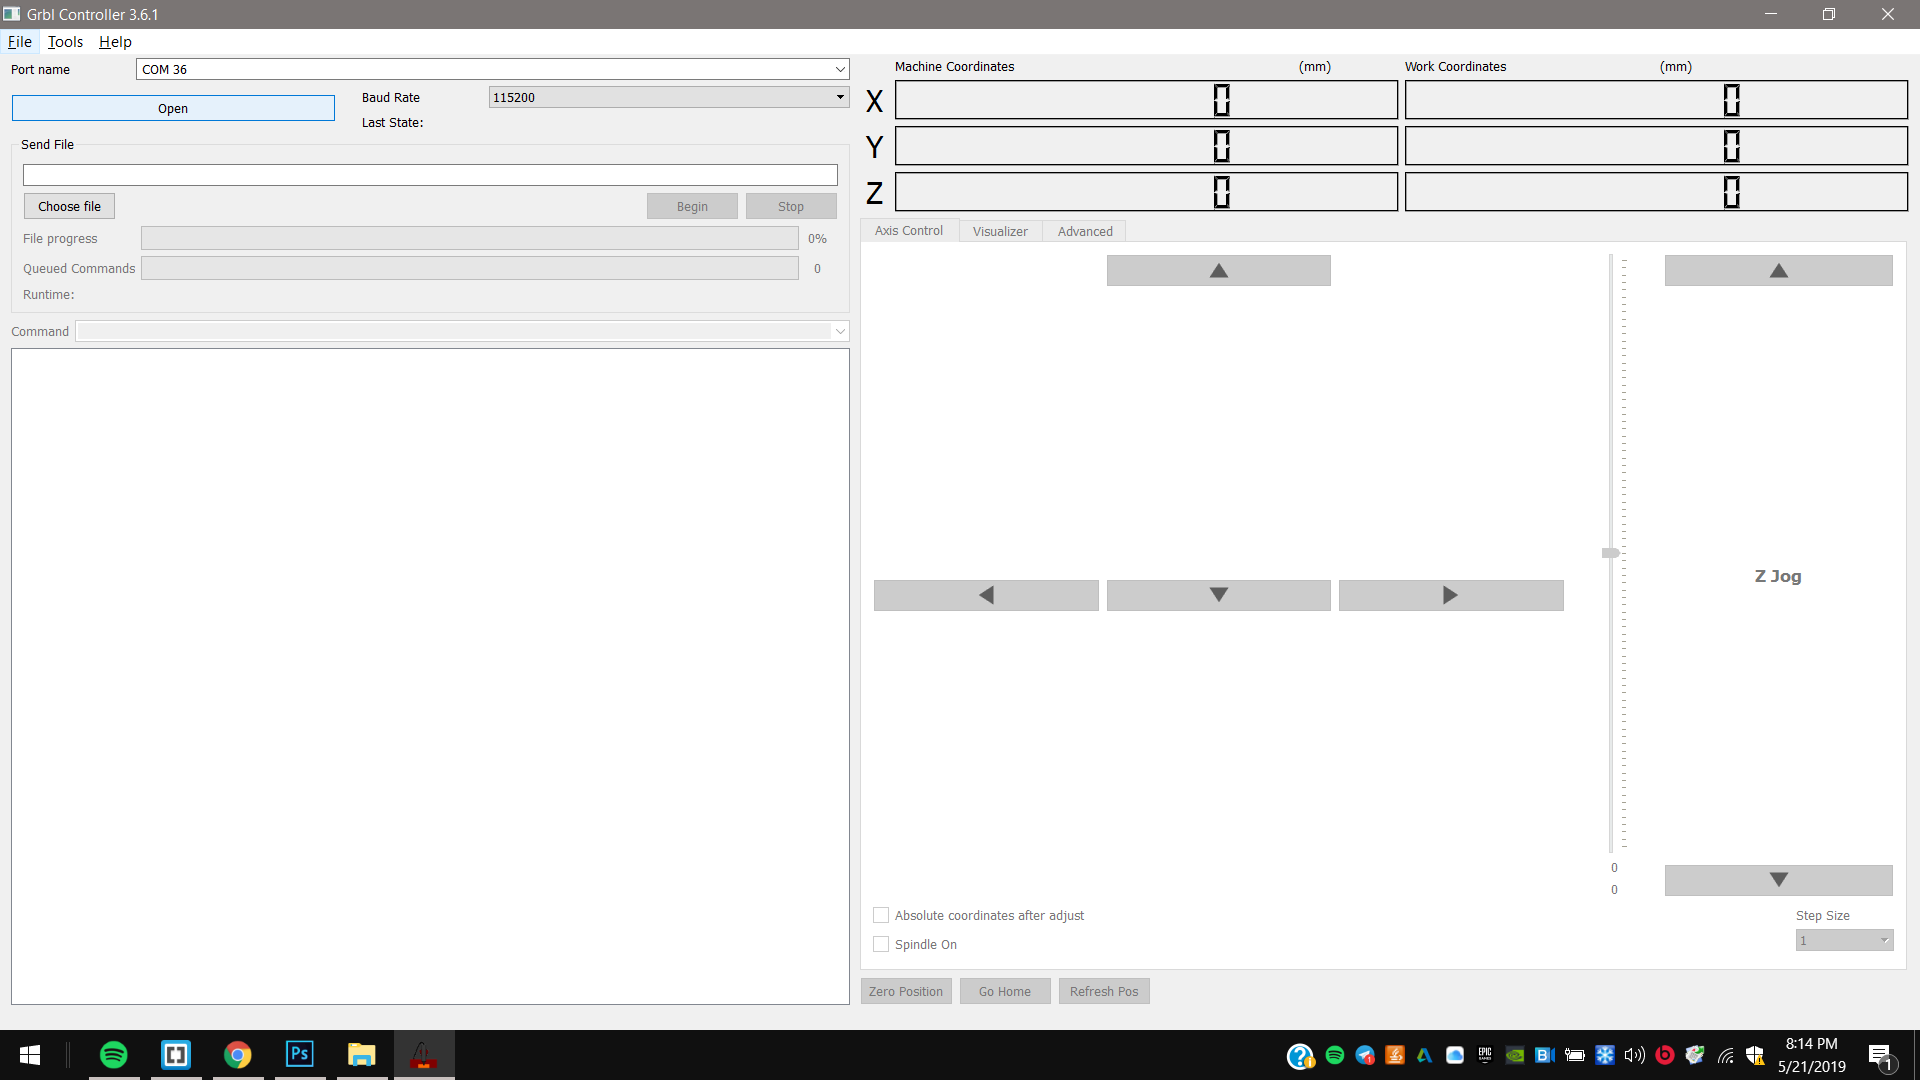Enable Absolute coordinates after adjust

coord(881,915)
